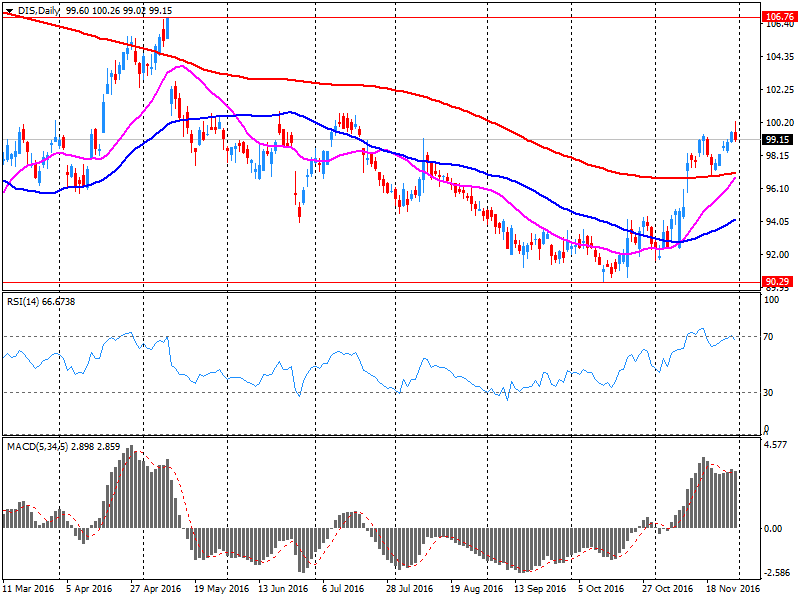Screen dimensions: 800x600
Task: Click the red 106.76 price level tag
Action: pos(778,17)
